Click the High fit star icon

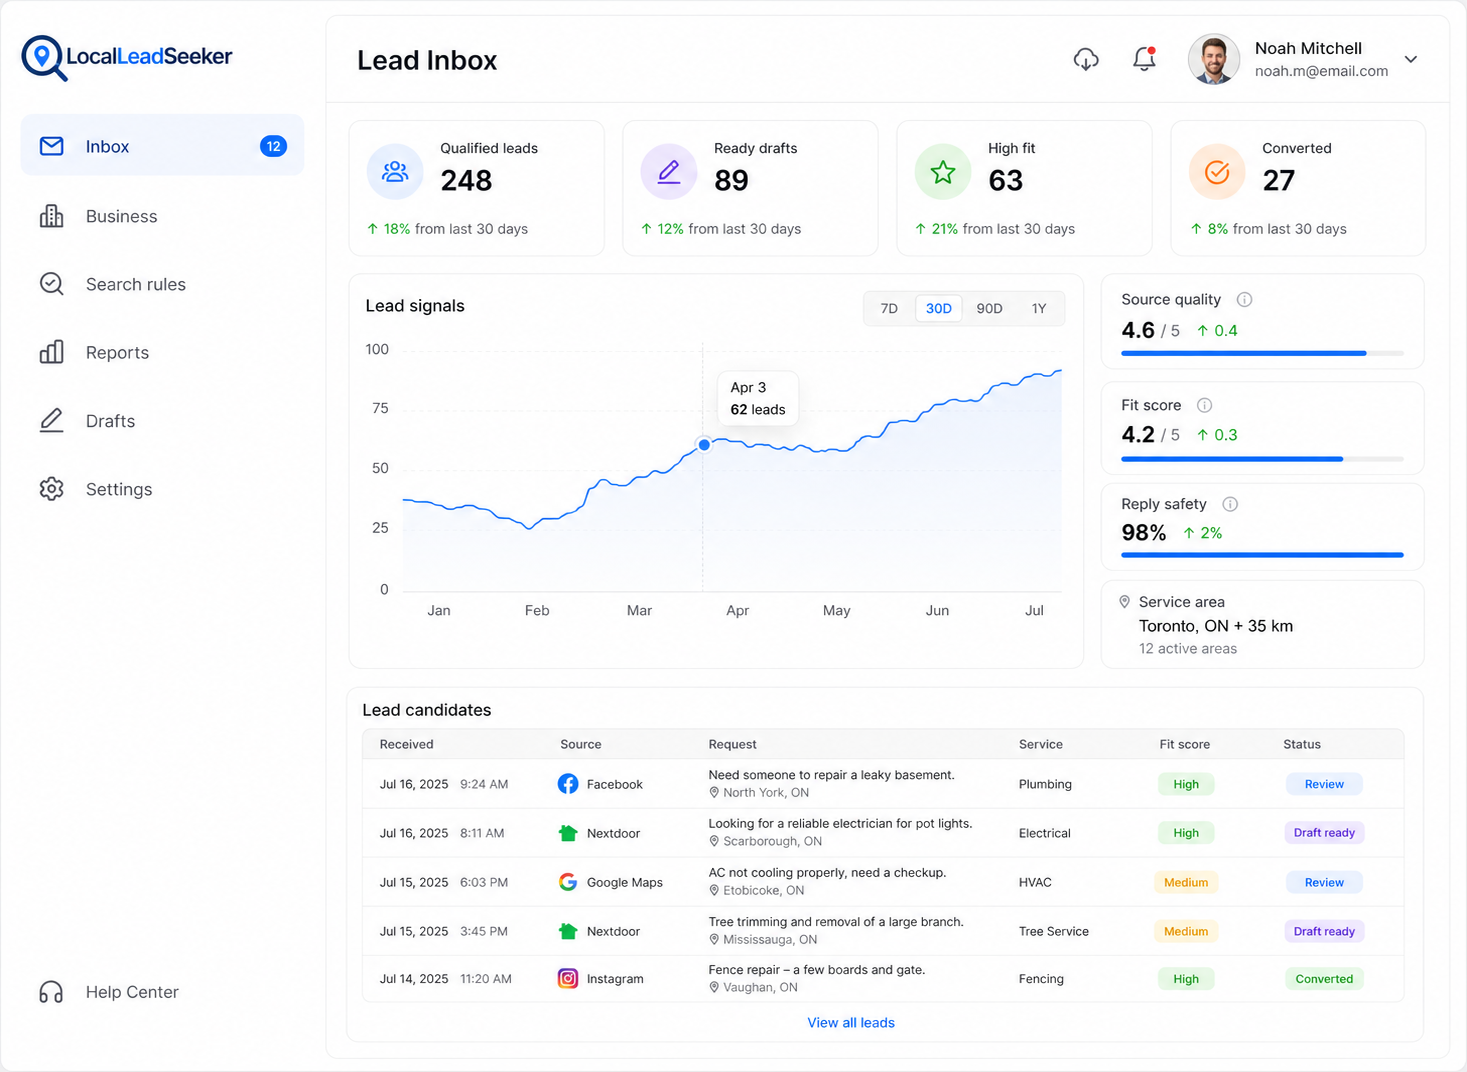pos(943,172)
